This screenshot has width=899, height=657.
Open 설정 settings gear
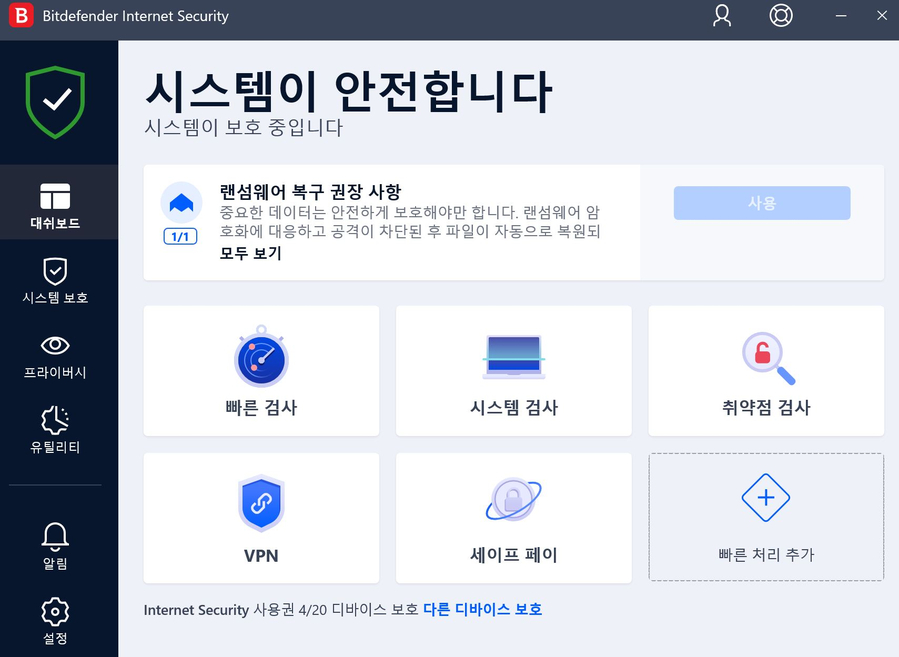55,620
